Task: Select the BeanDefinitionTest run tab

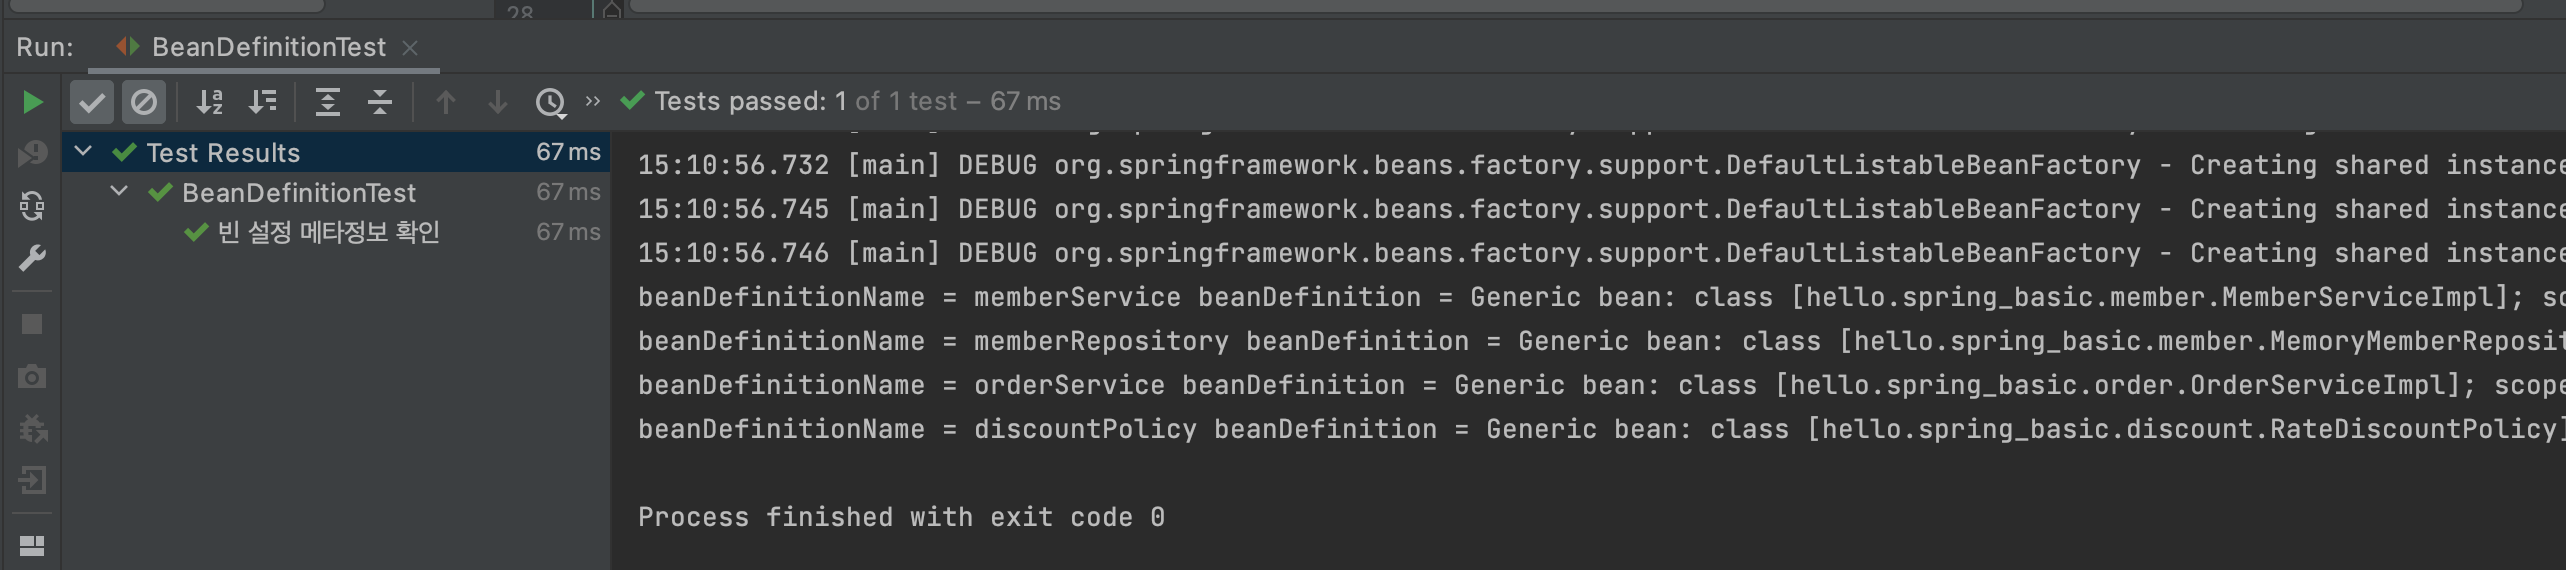Action: (x=268, y=47)
